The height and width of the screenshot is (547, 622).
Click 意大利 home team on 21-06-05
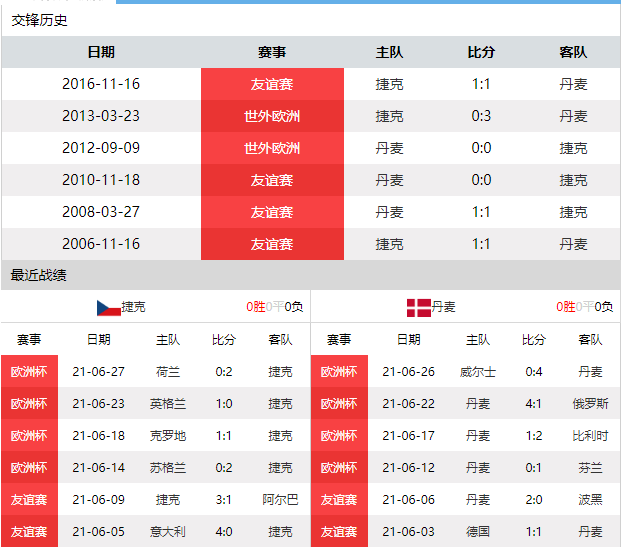(x=168, y=532)
